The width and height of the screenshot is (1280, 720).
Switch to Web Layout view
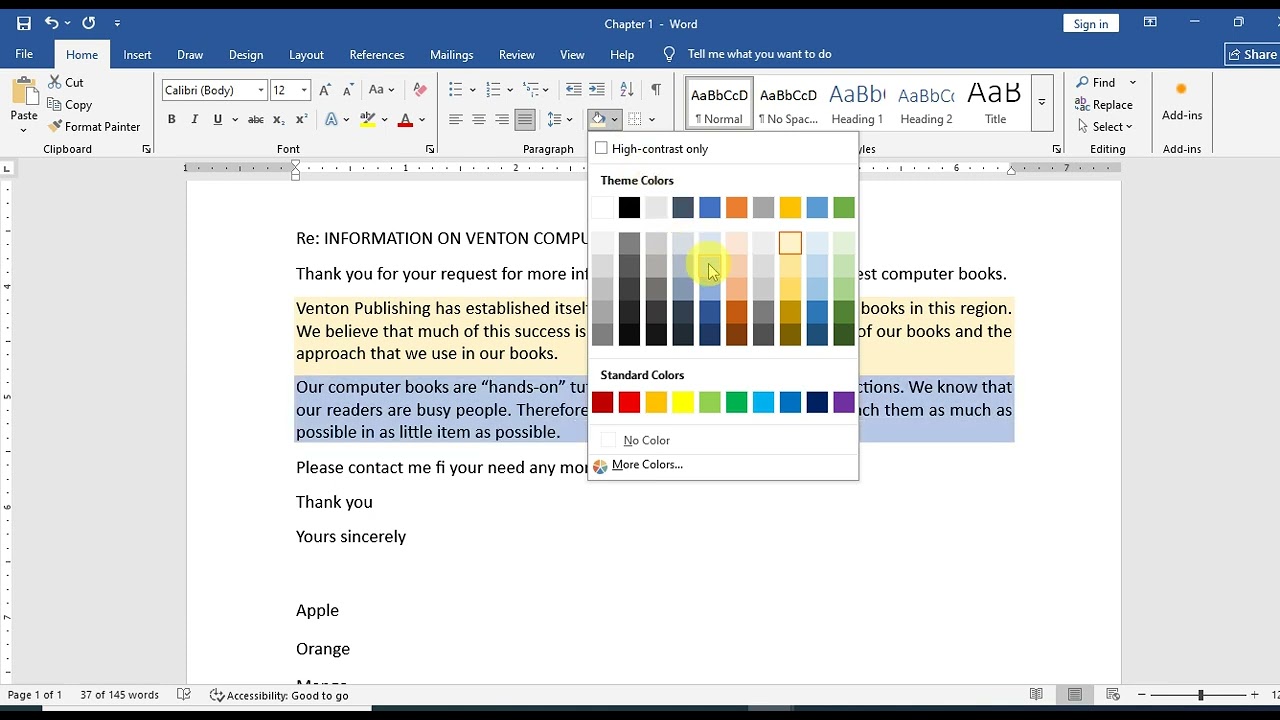(x=1113, y=695)
